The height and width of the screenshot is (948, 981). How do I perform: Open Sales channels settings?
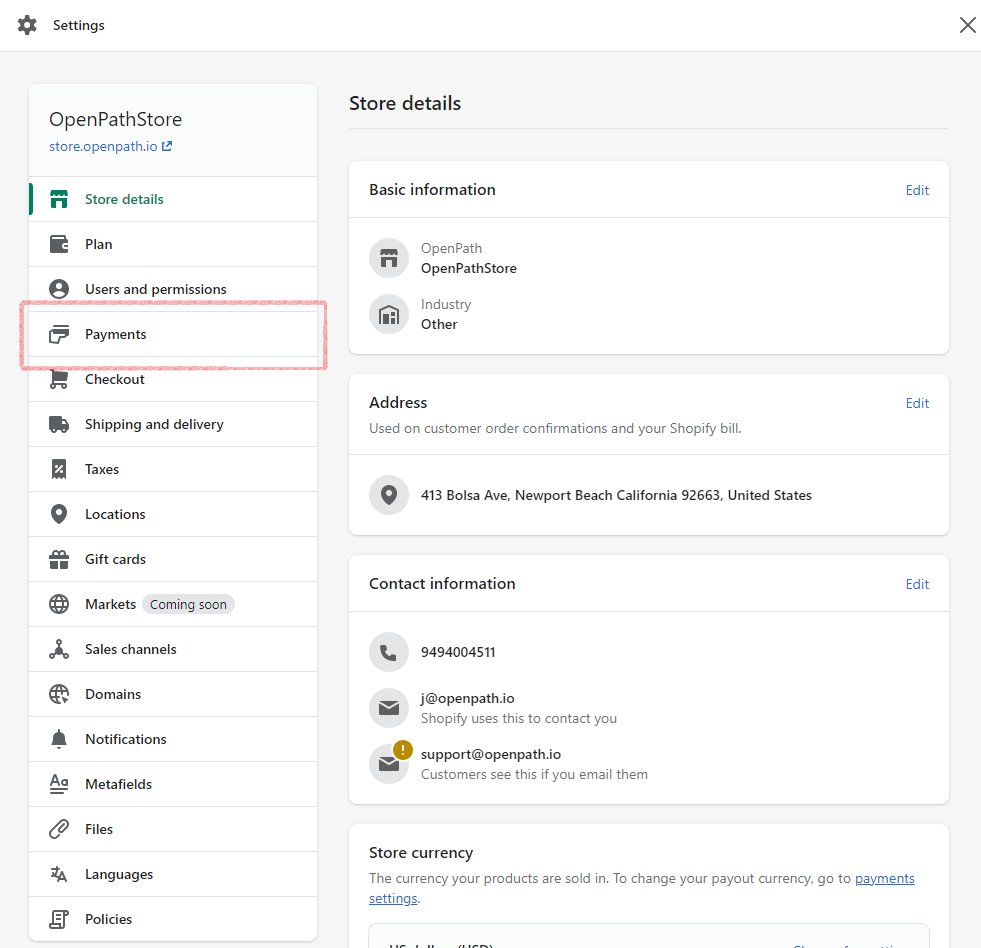[x=173, y=650]
